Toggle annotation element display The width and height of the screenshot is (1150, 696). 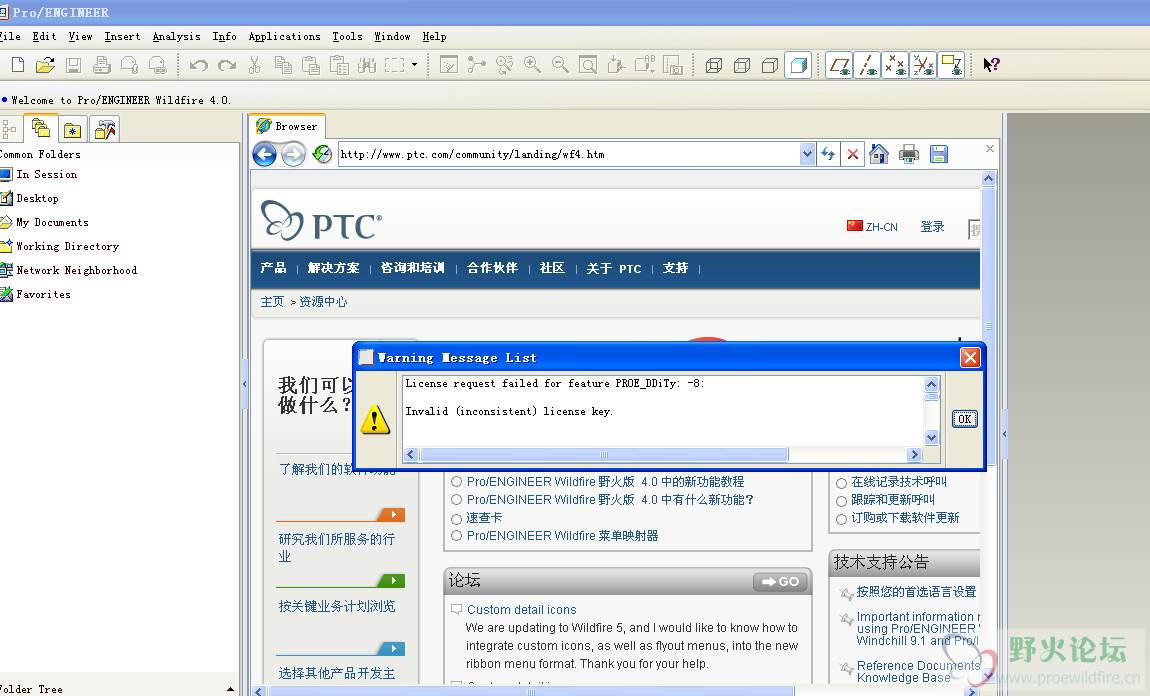[951, 65]
